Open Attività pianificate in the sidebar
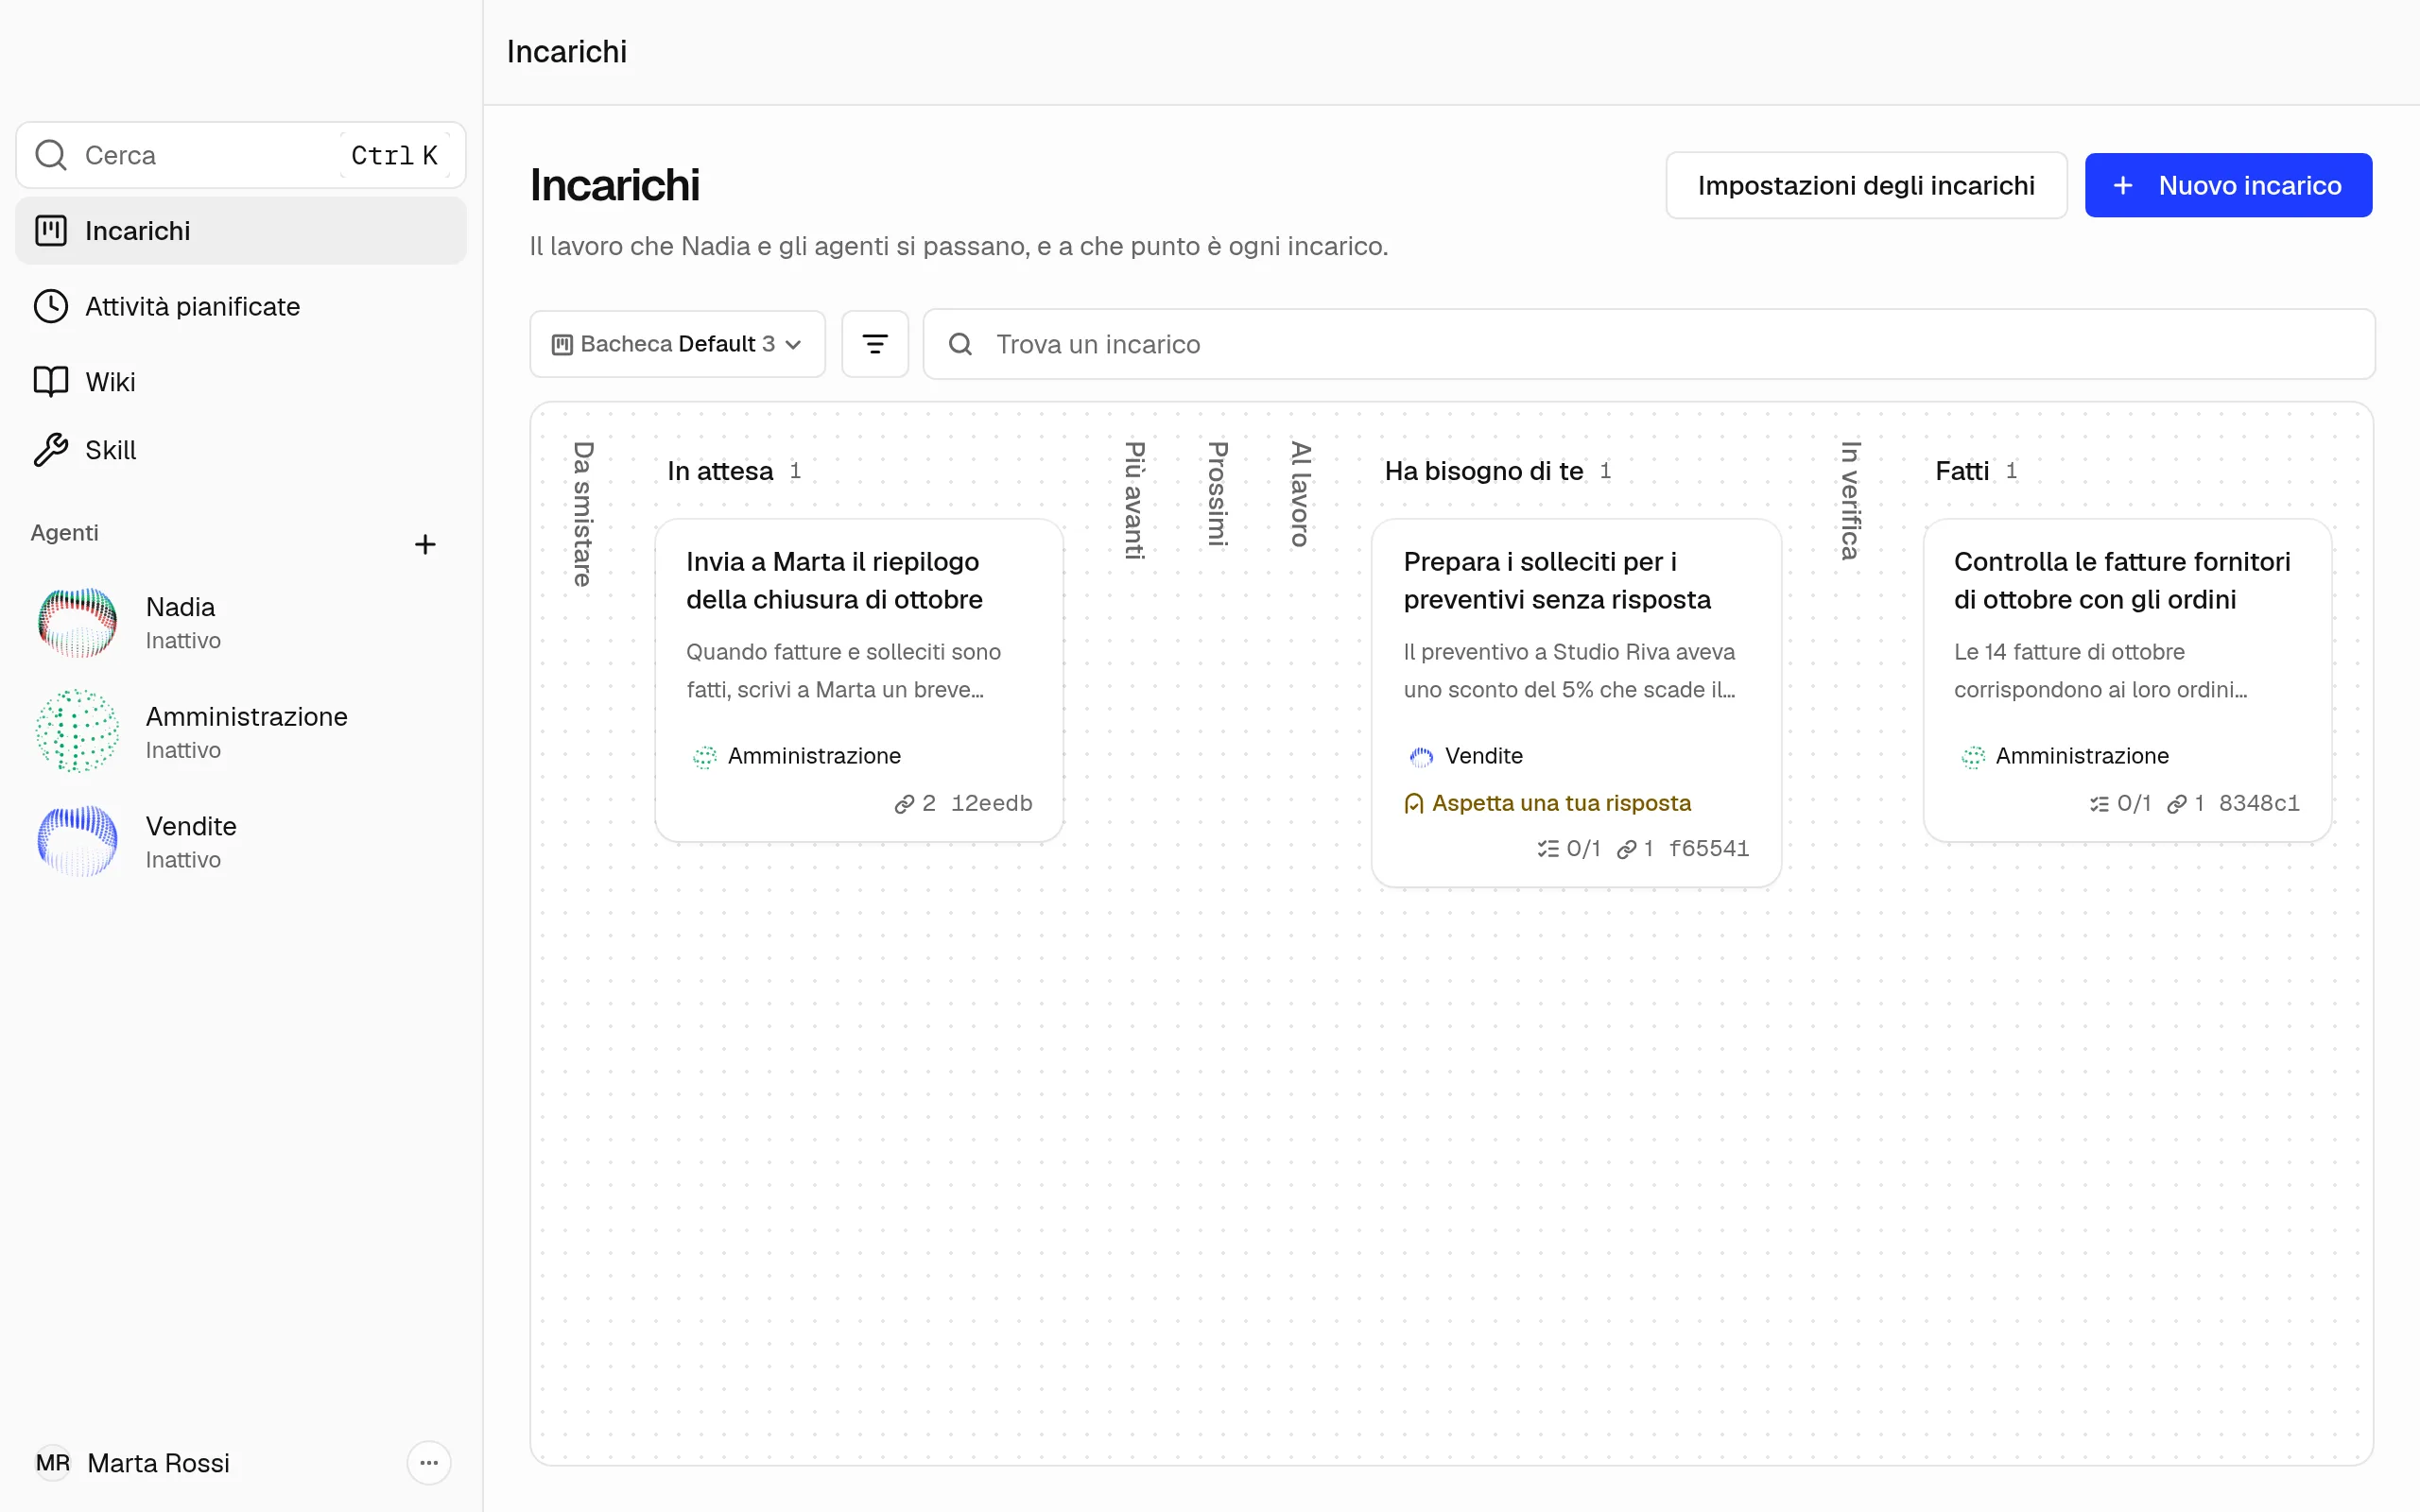Screen dimensions: 2420x1512 [x=240, y=306]
